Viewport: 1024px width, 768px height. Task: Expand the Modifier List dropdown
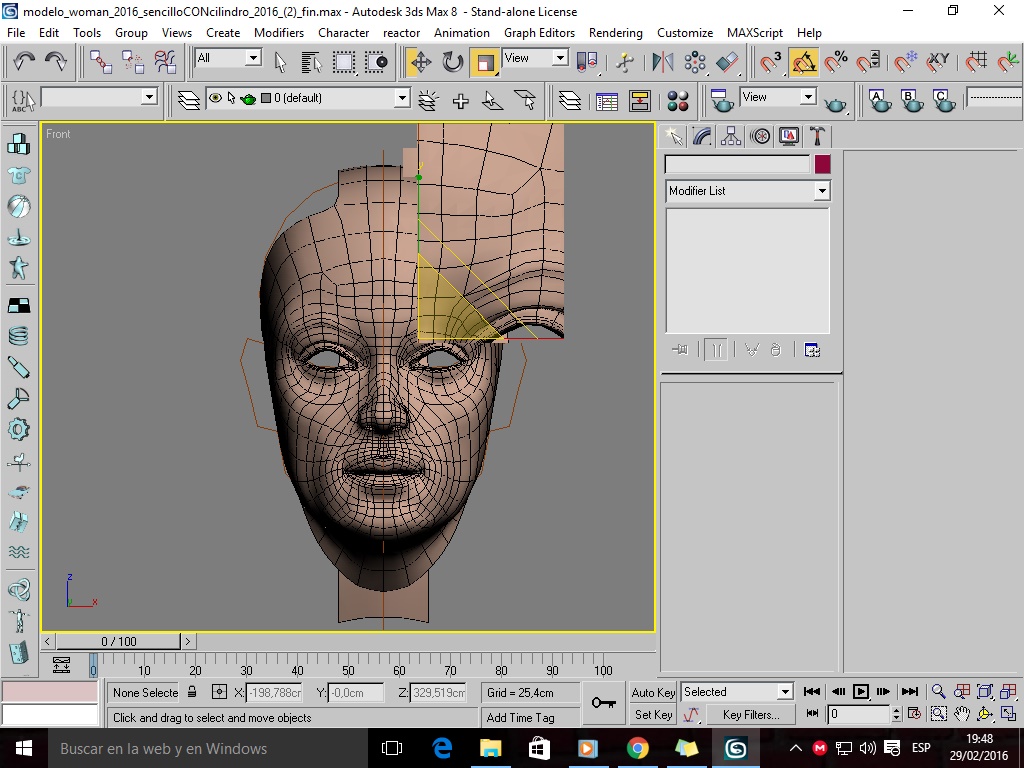coord(821,191)
